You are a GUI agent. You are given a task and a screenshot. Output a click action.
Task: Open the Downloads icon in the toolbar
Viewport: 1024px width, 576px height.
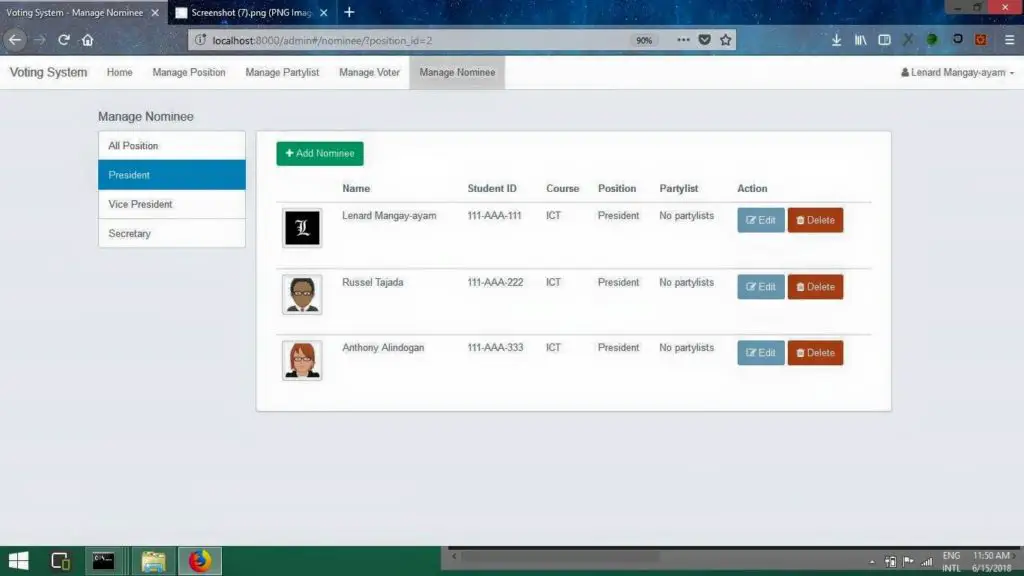(837, 40)
